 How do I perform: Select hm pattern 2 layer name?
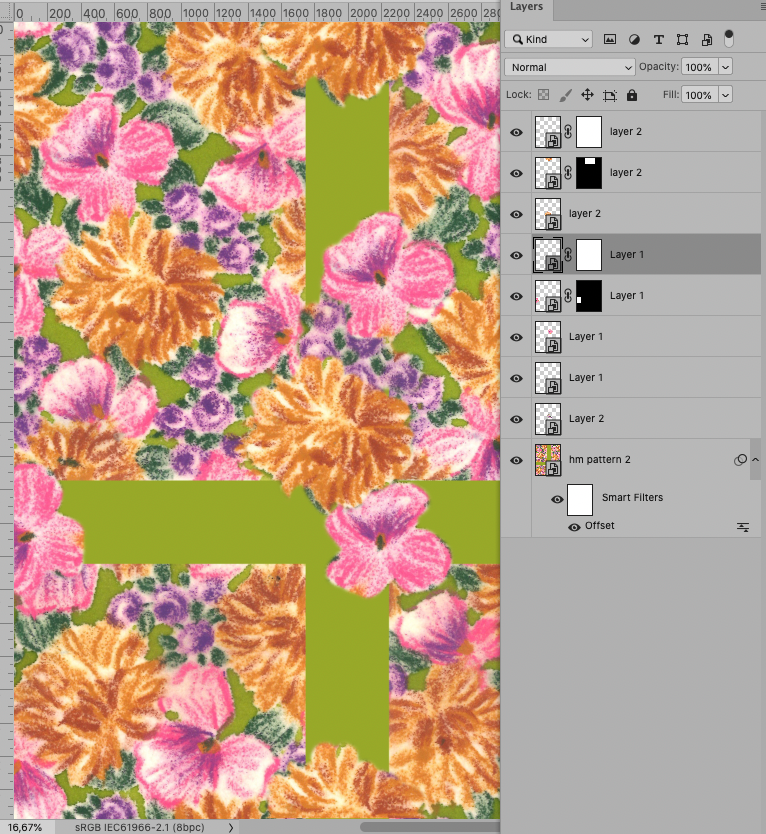pos(600,460)
